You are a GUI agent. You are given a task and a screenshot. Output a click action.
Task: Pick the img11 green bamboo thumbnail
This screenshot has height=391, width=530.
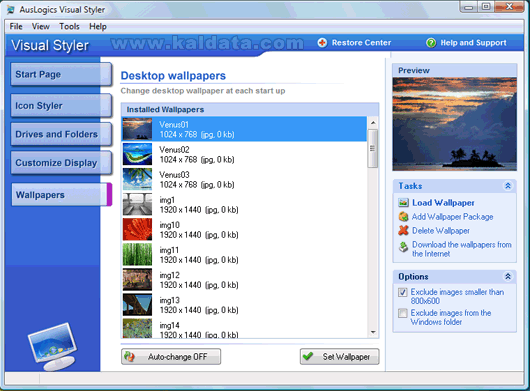click(137, 254)
